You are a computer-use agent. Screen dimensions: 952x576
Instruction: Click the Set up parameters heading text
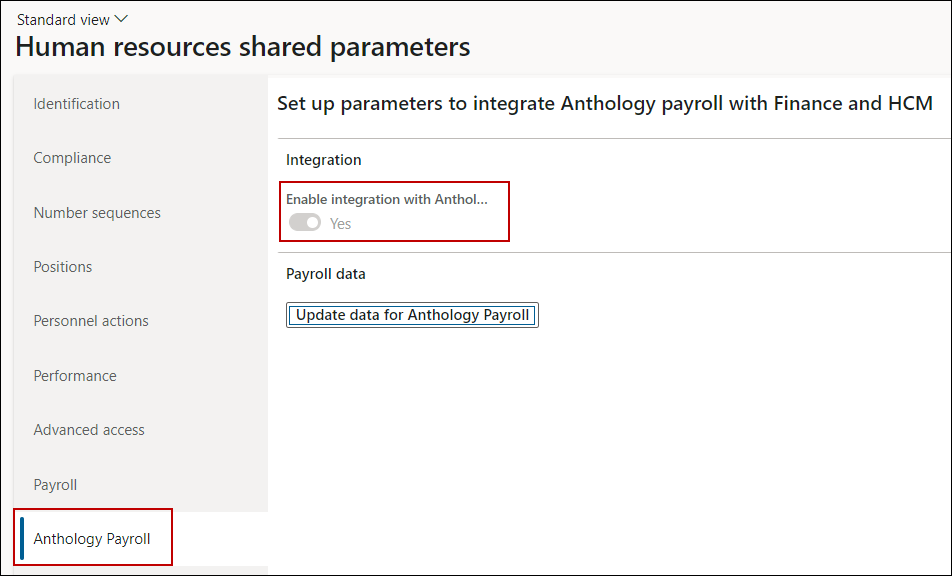click(604, 103)
